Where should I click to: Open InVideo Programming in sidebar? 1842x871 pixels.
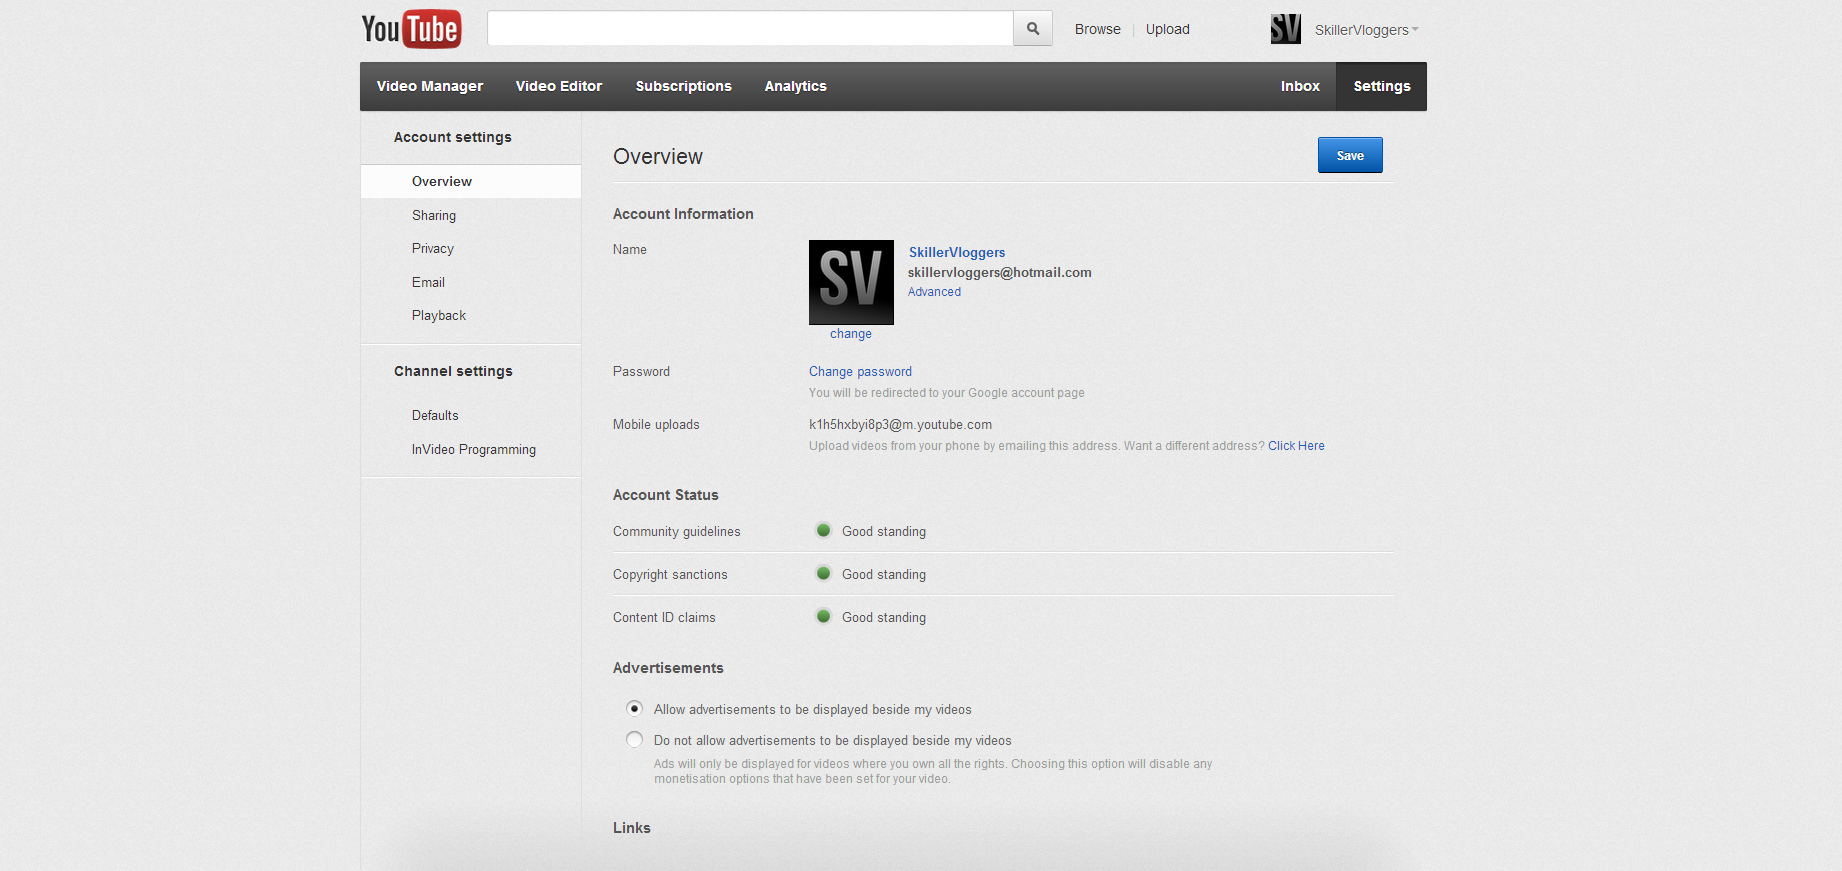(474, 449)
